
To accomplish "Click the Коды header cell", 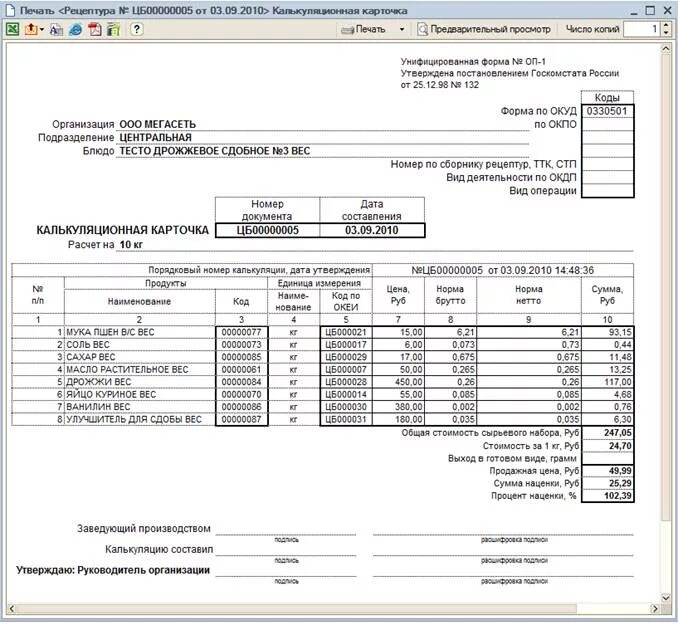I will (x=607, y=98).
